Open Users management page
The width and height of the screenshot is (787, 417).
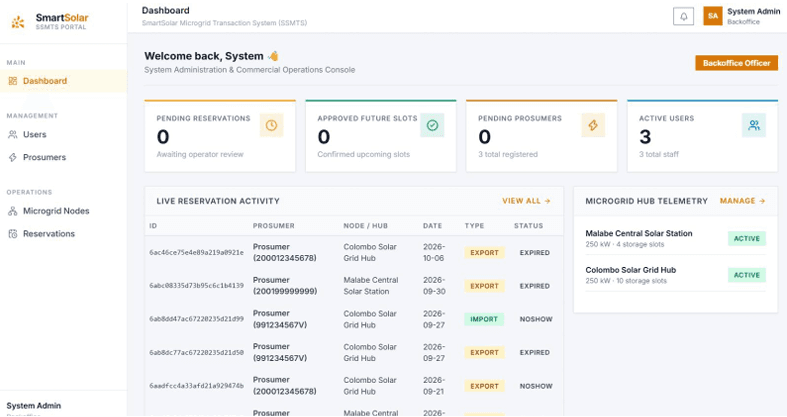(x=63, y=134)
